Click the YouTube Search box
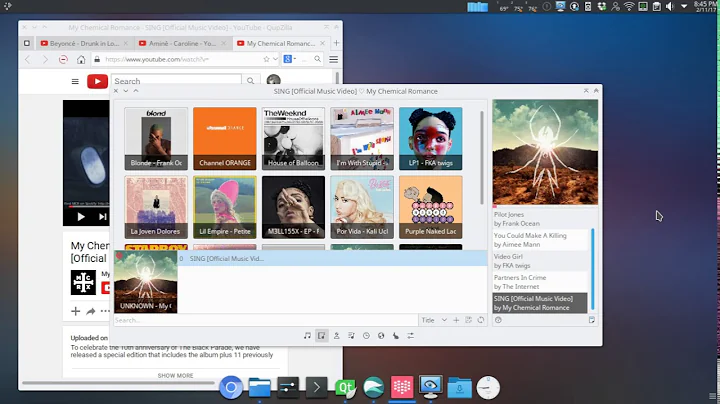Viewport: 720px width, 404px height. 176,81
